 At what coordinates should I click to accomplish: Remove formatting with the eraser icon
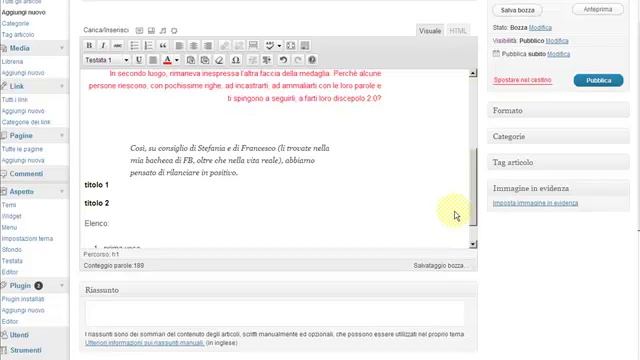point(219,60)
